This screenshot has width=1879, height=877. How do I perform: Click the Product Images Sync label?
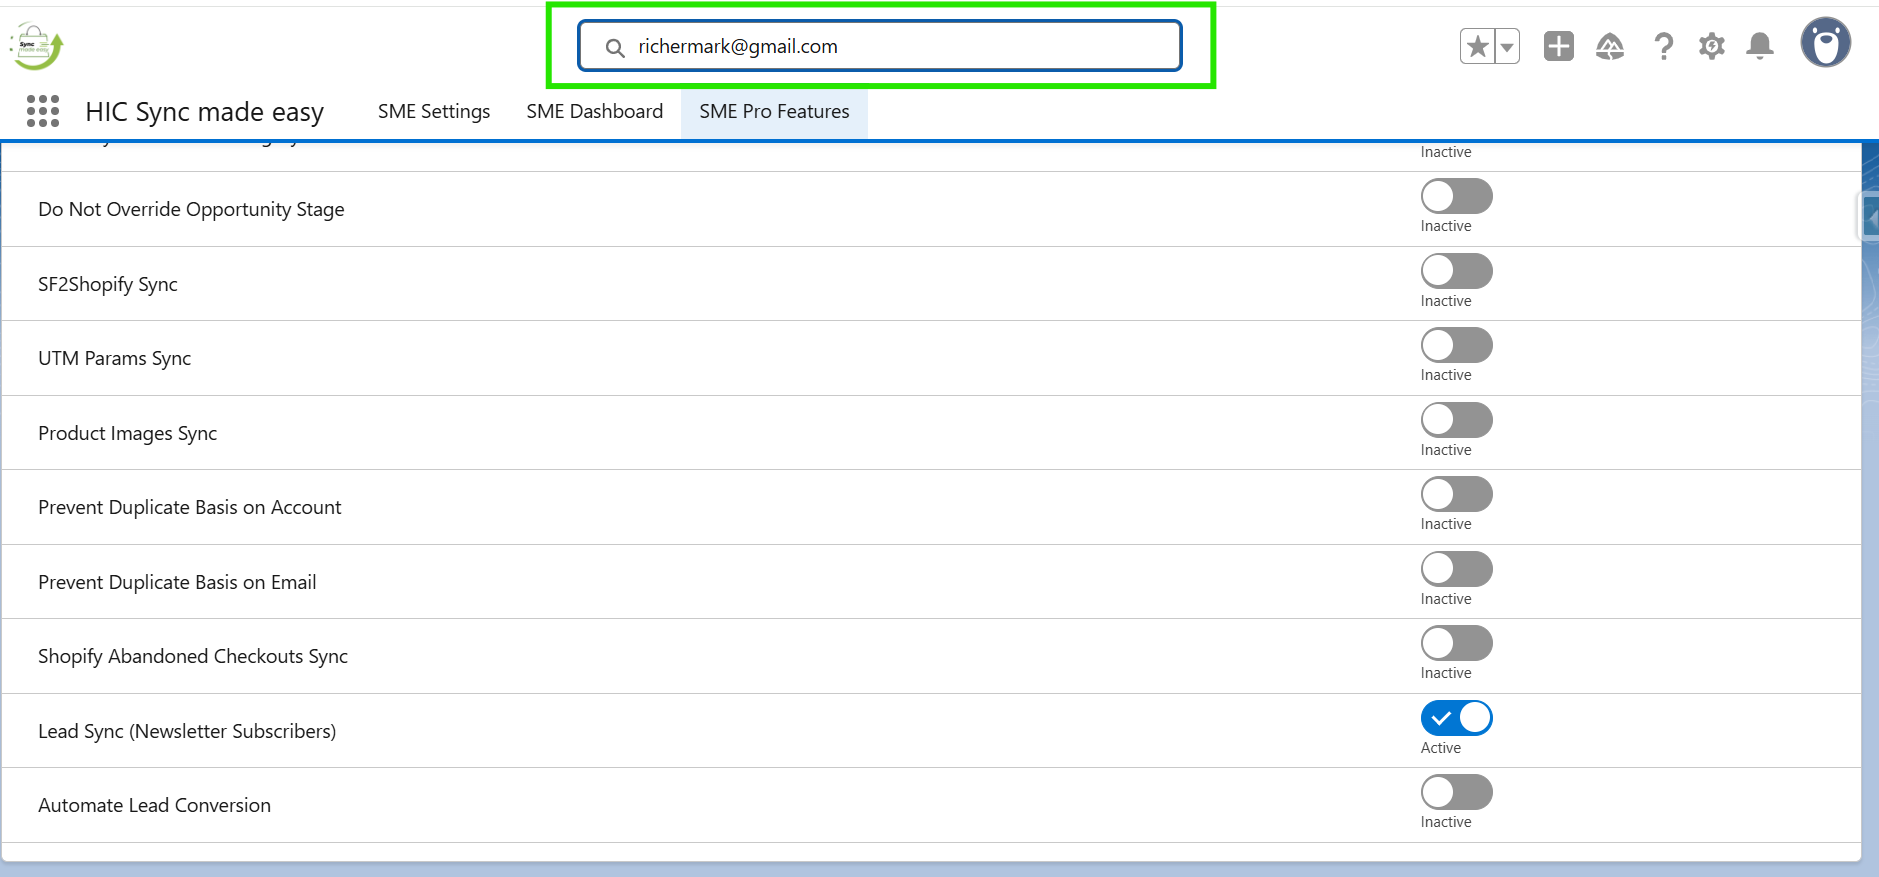tap(128, 433)
